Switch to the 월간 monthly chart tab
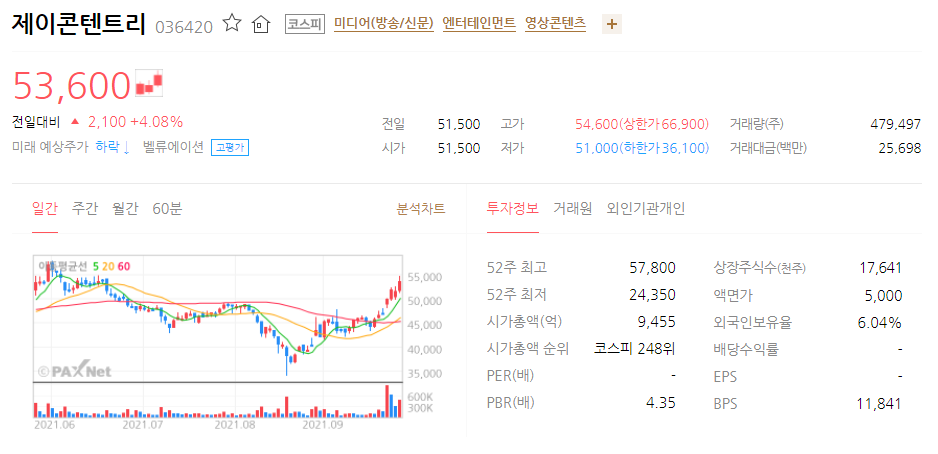Viewport: 938px width, 454px height. tap(125, 209)
